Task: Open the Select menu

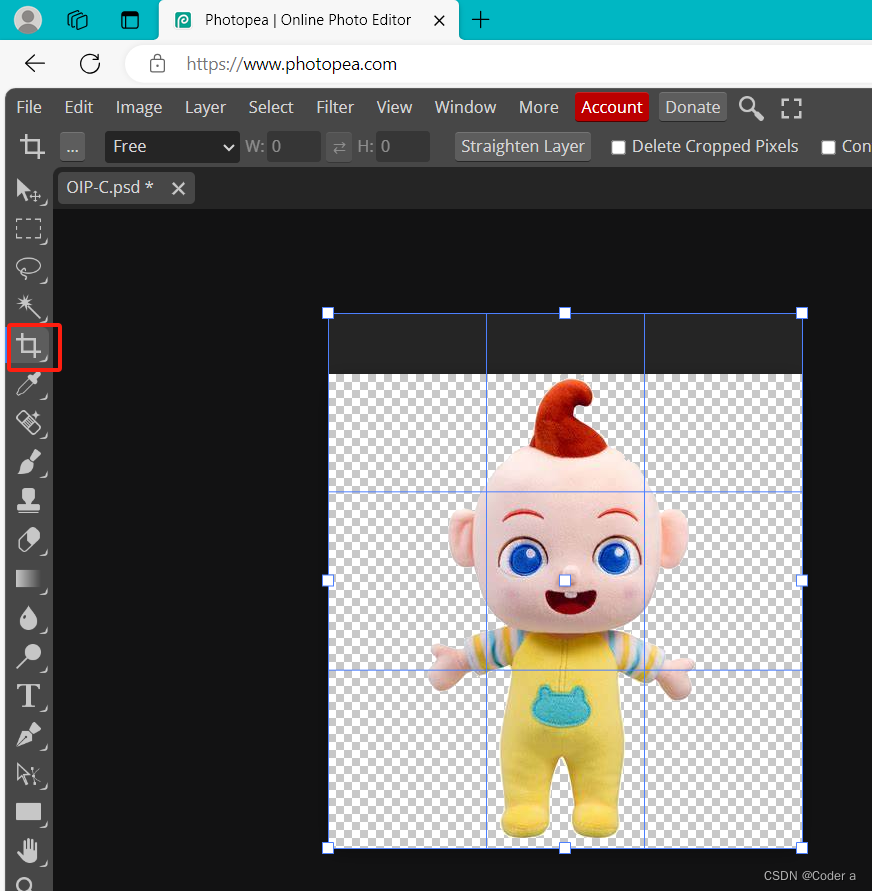Action: coord(270,107)
